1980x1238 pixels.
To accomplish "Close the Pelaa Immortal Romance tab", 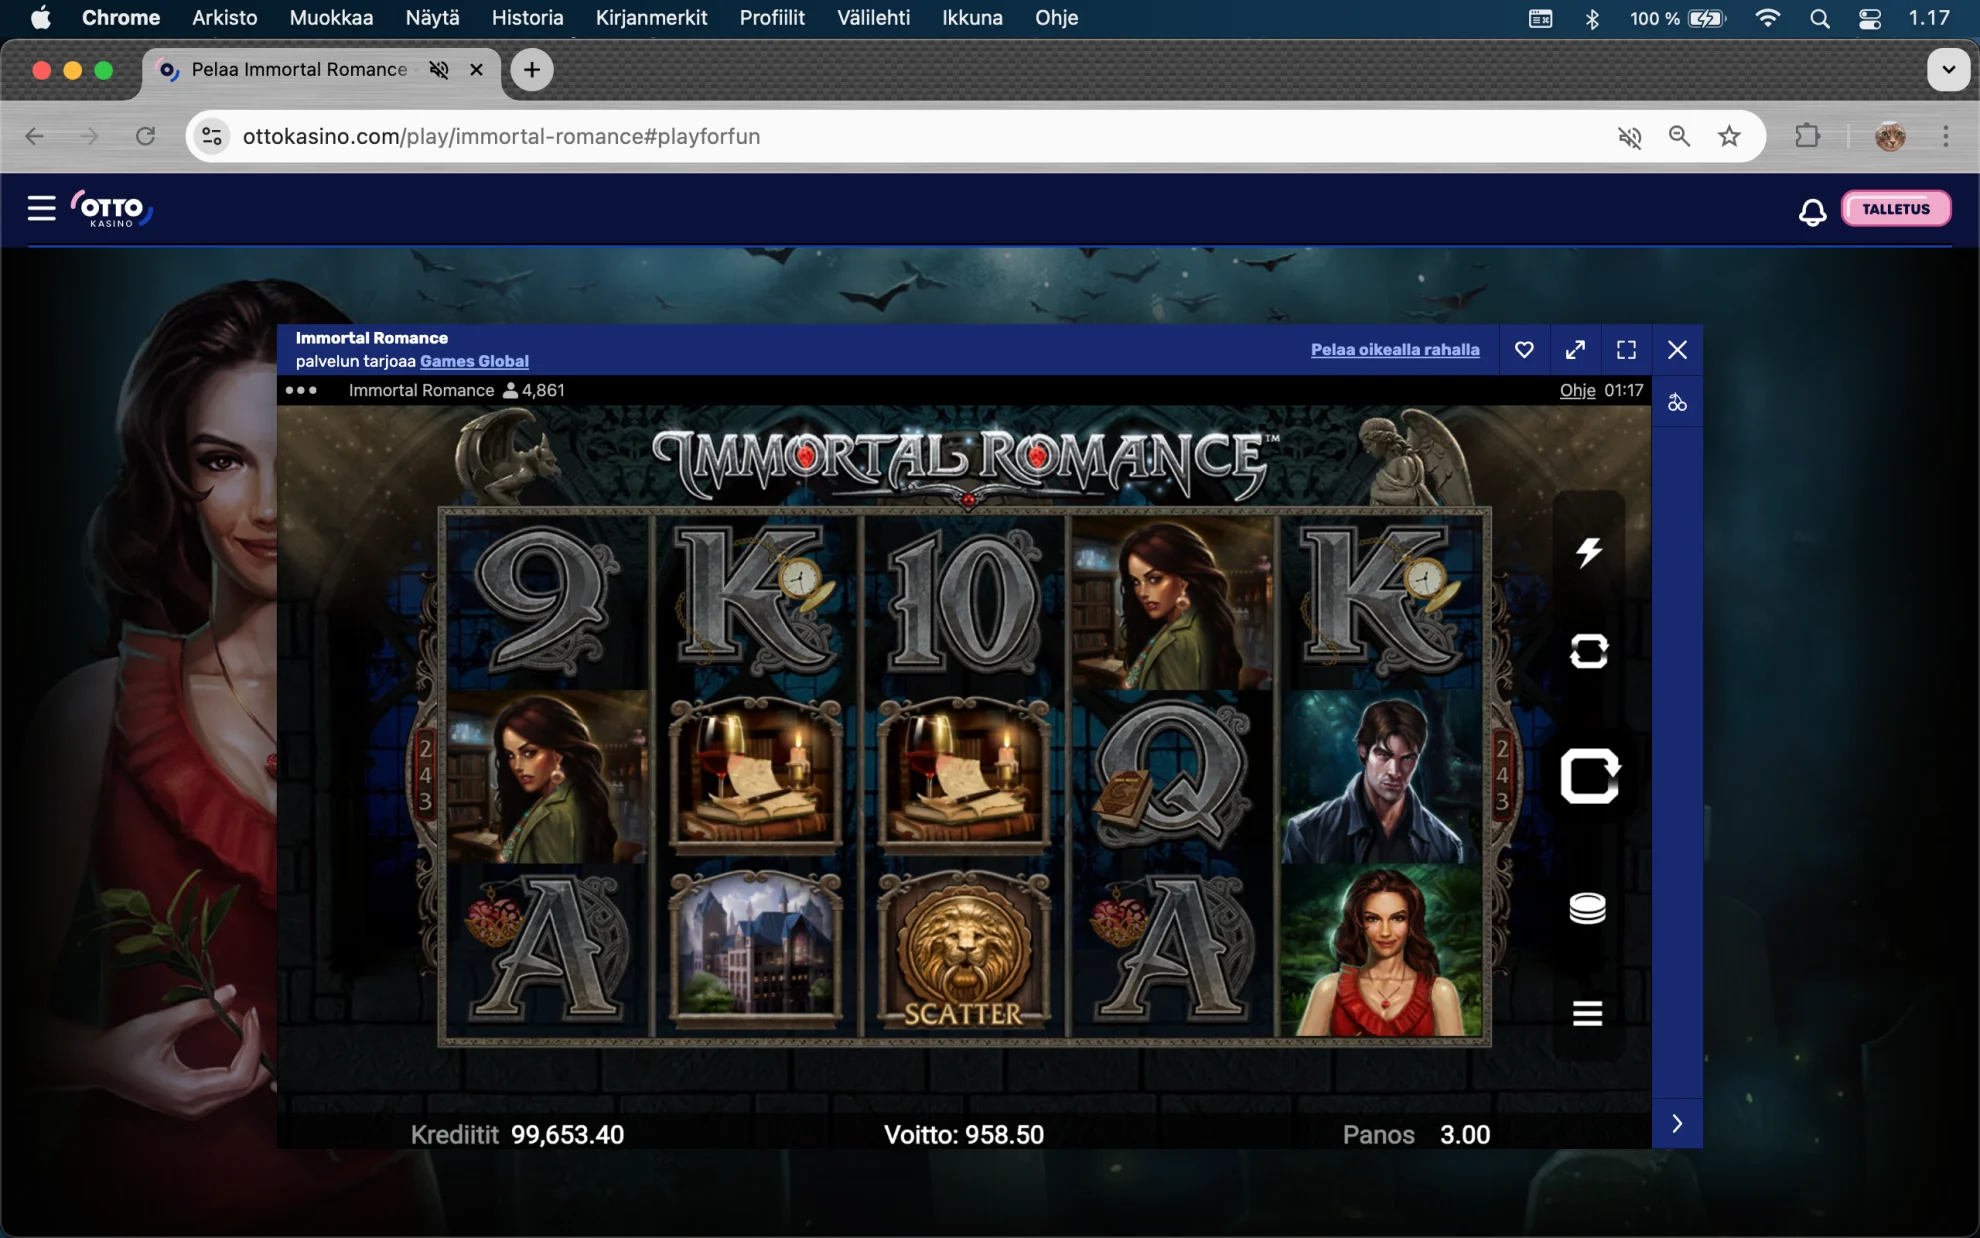I will point(477,69).
